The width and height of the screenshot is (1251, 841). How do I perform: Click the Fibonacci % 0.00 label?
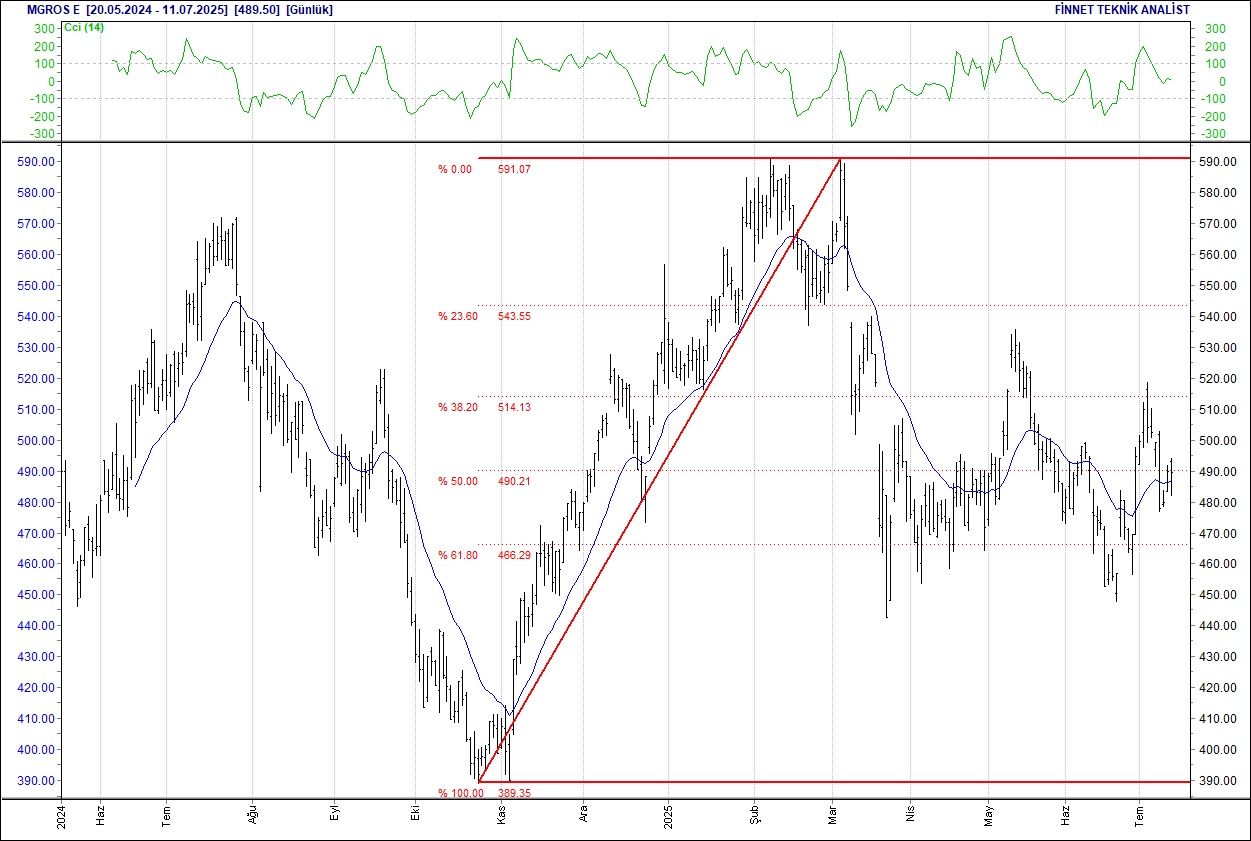[454, 169]
